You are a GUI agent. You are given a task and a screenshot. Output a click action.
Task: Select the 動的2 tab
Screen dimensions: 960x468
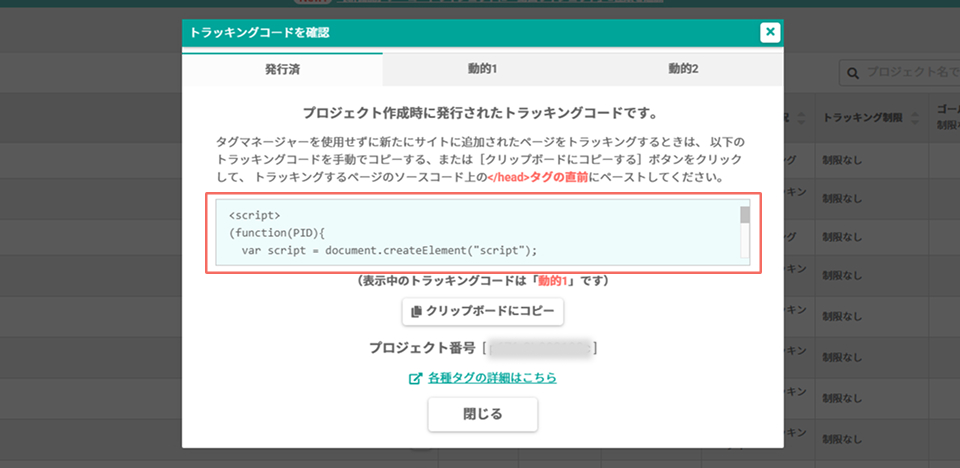(x=683, y=69)
